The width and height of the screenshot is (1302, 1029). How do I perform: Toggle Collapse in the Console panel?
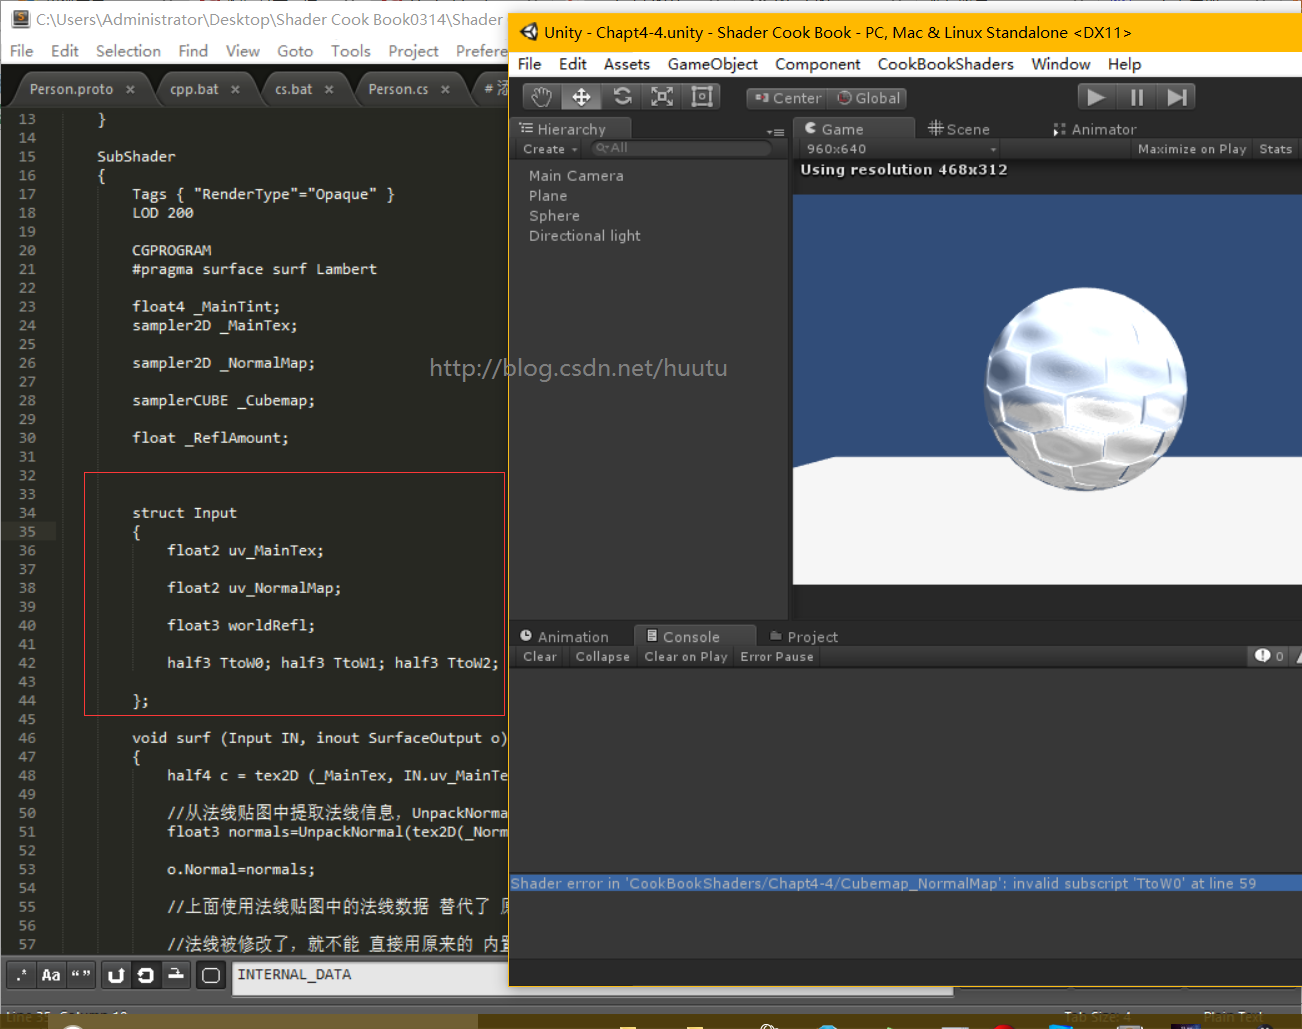pyautogui.click(x=602, y=657)
